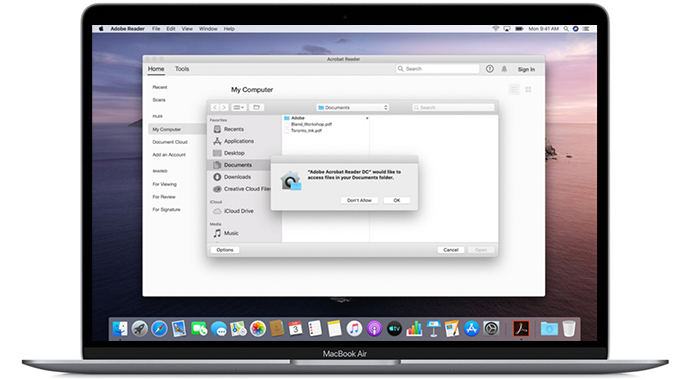Viewport: 690px width, 380px height.
Task: Open the Edit menu
Action: coord(171,29)
